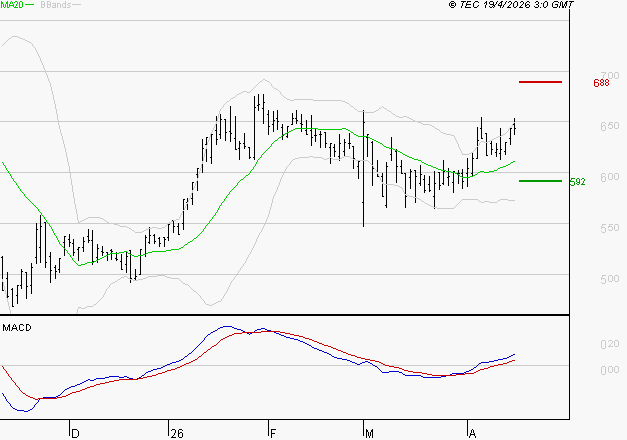This screenshot has width=627, height=440.
Task: Click the MACD panel title
Action: [17, 328]
